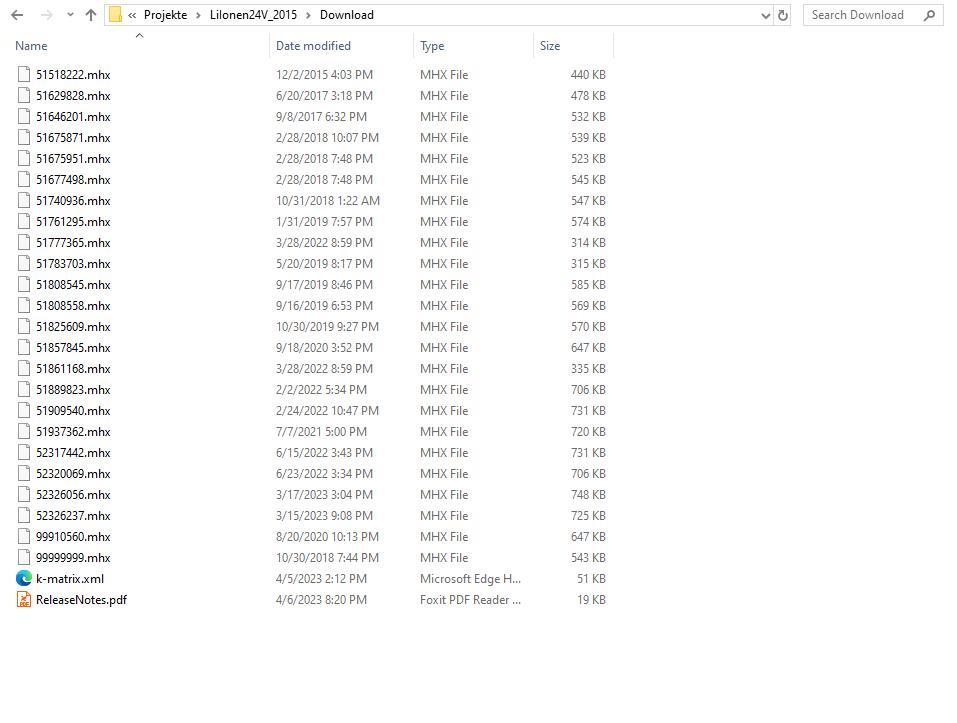Select Edge icon of k-matrix.xml
Image resolution: width=957 pixels, height=723 pixels.
pos(24,578)
